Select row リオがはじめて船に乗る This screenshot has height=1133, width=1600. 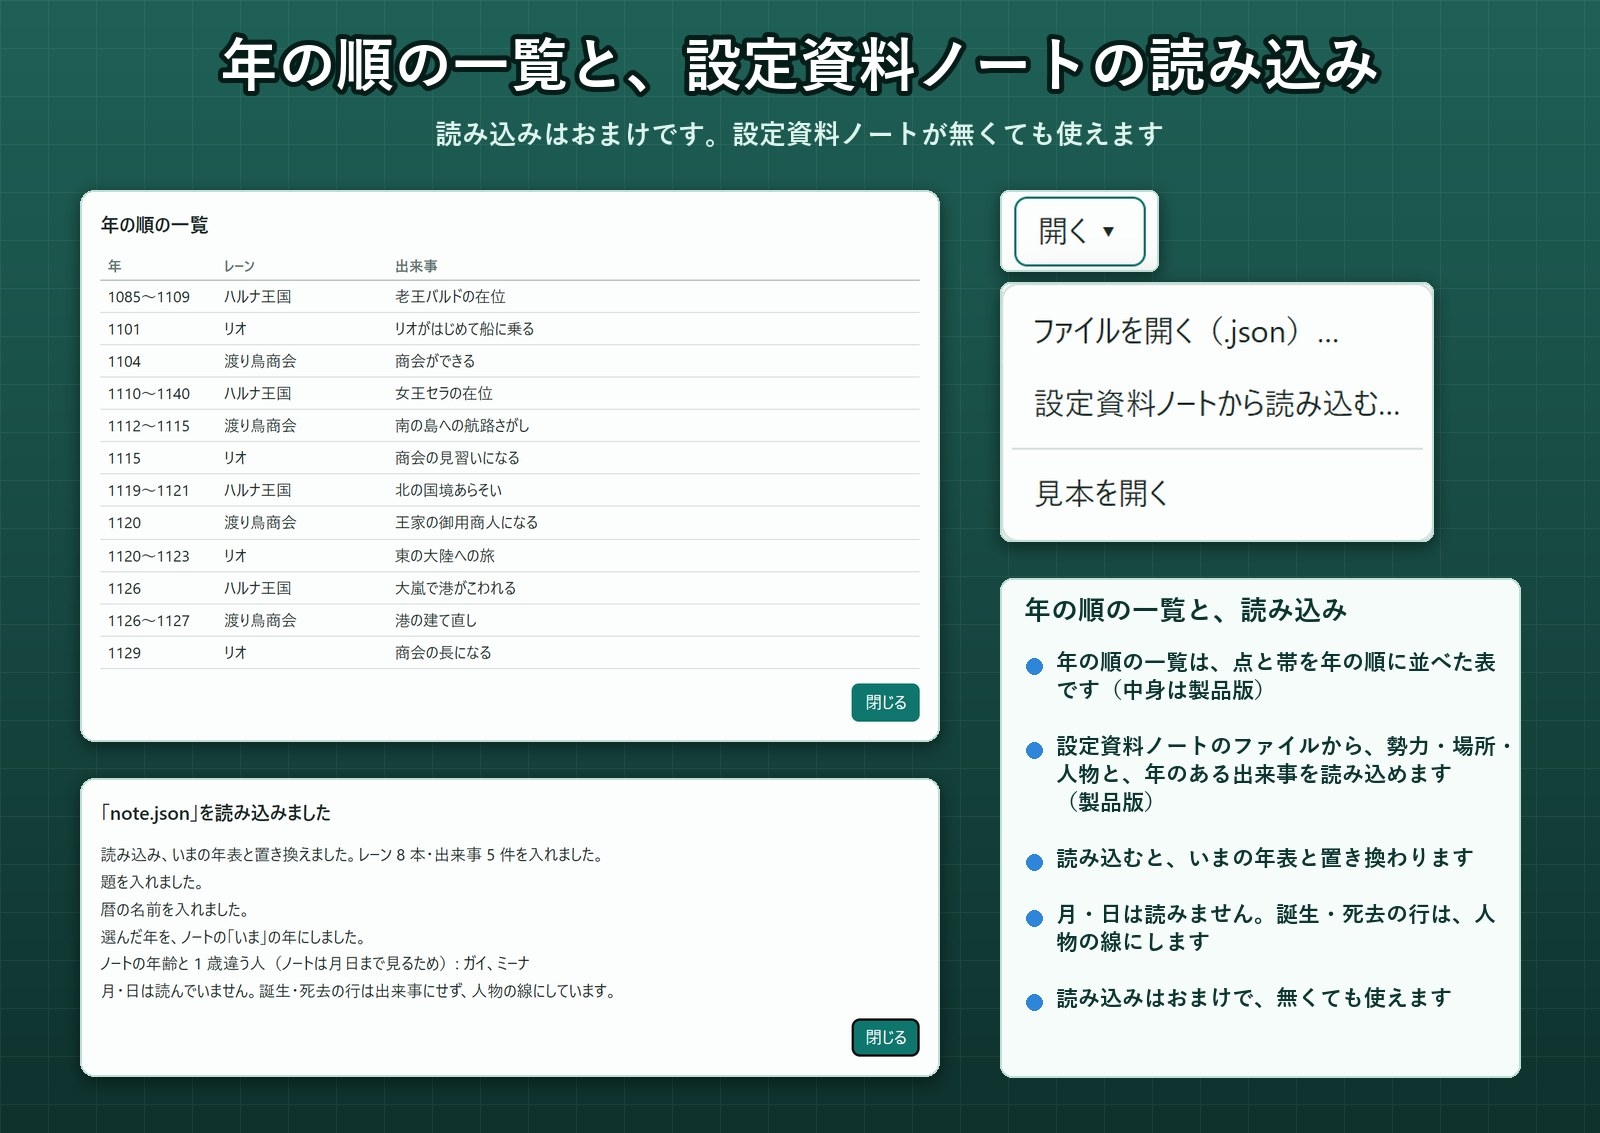tap(510, 329)
